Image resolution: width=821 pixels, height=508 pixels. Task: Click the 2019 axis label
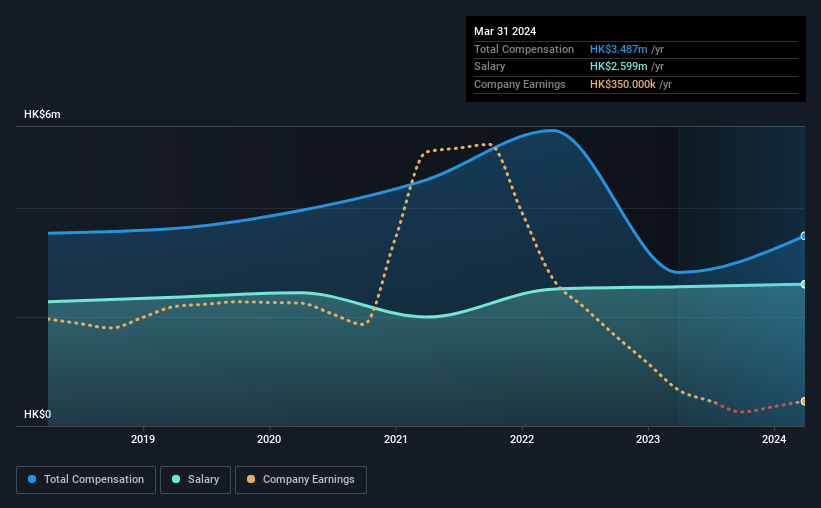(x=143, y=439)
